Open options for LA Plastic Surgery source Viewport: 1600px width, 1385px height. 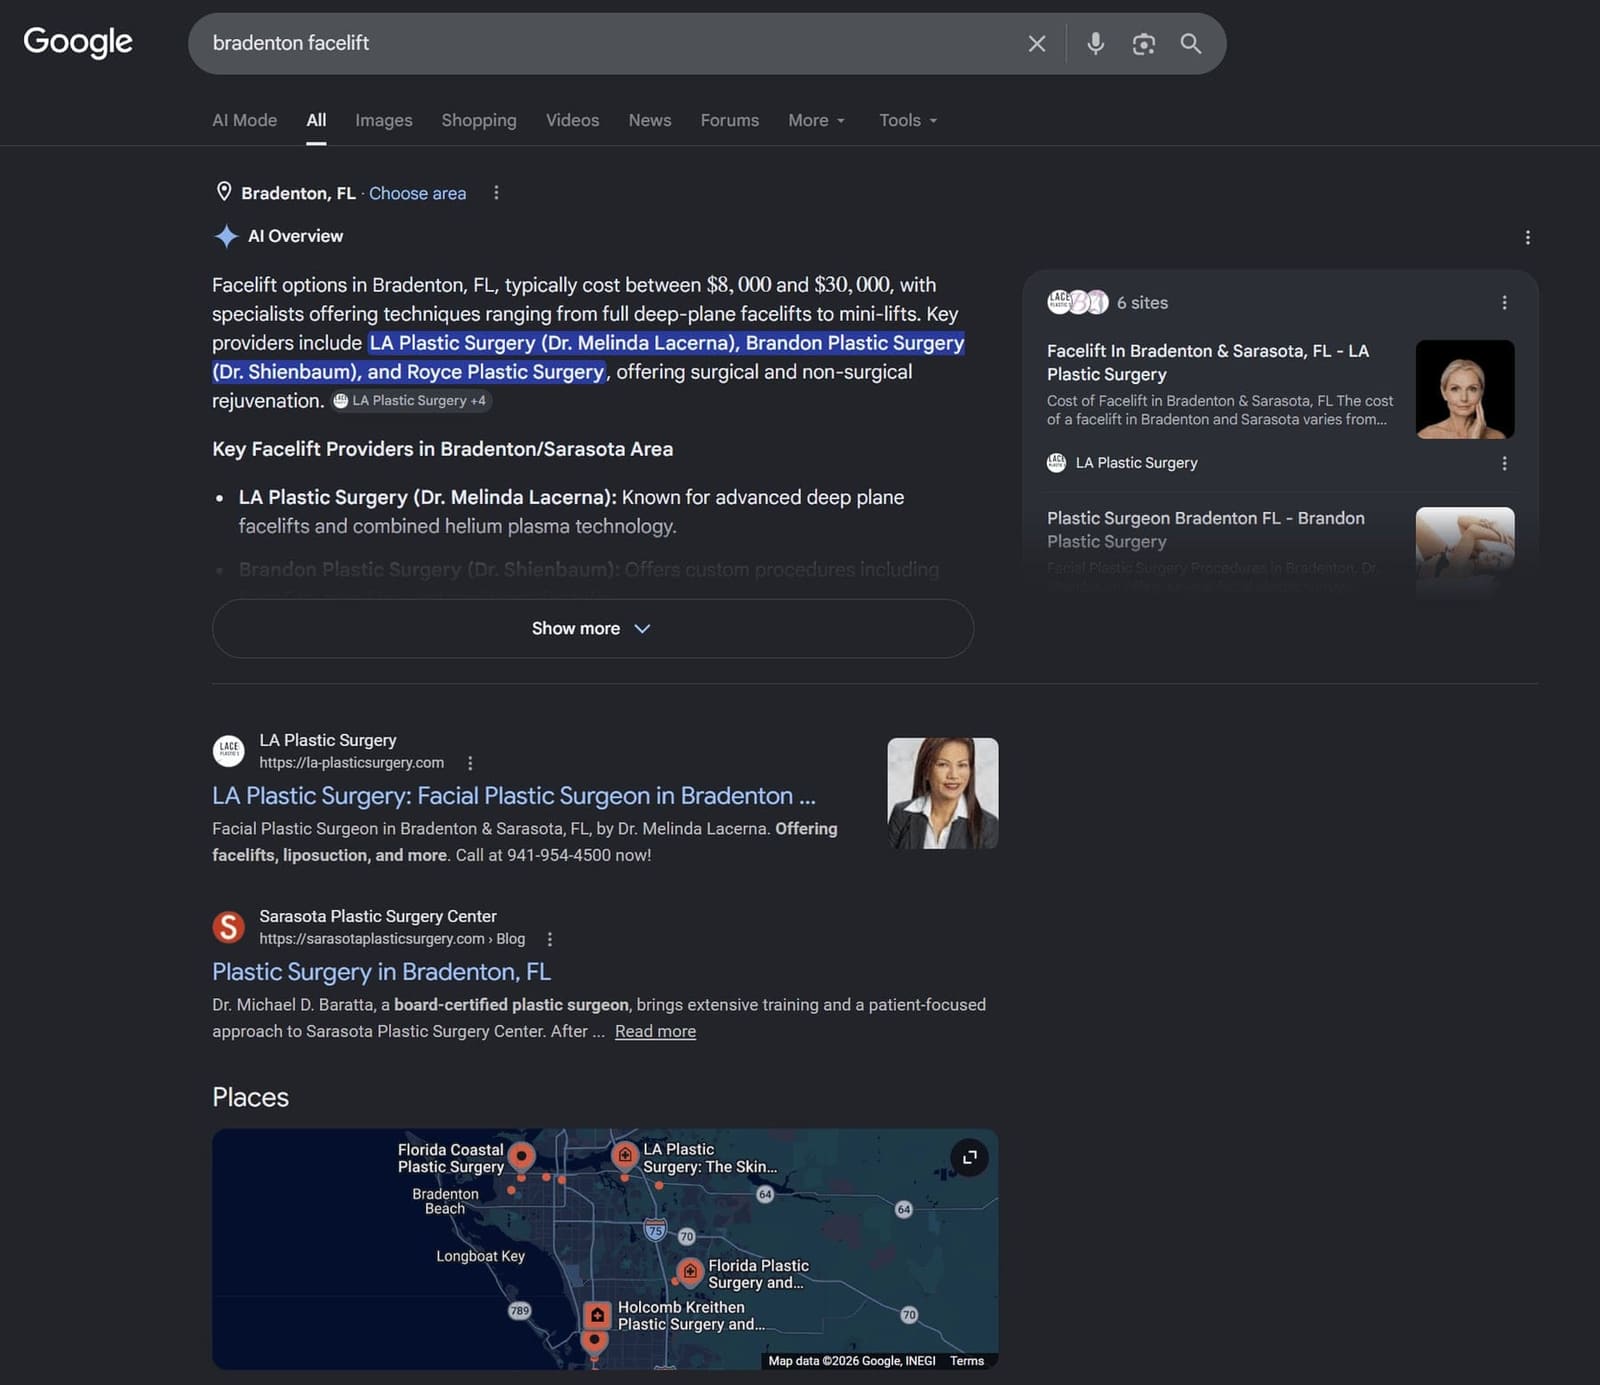(1504, 463)
